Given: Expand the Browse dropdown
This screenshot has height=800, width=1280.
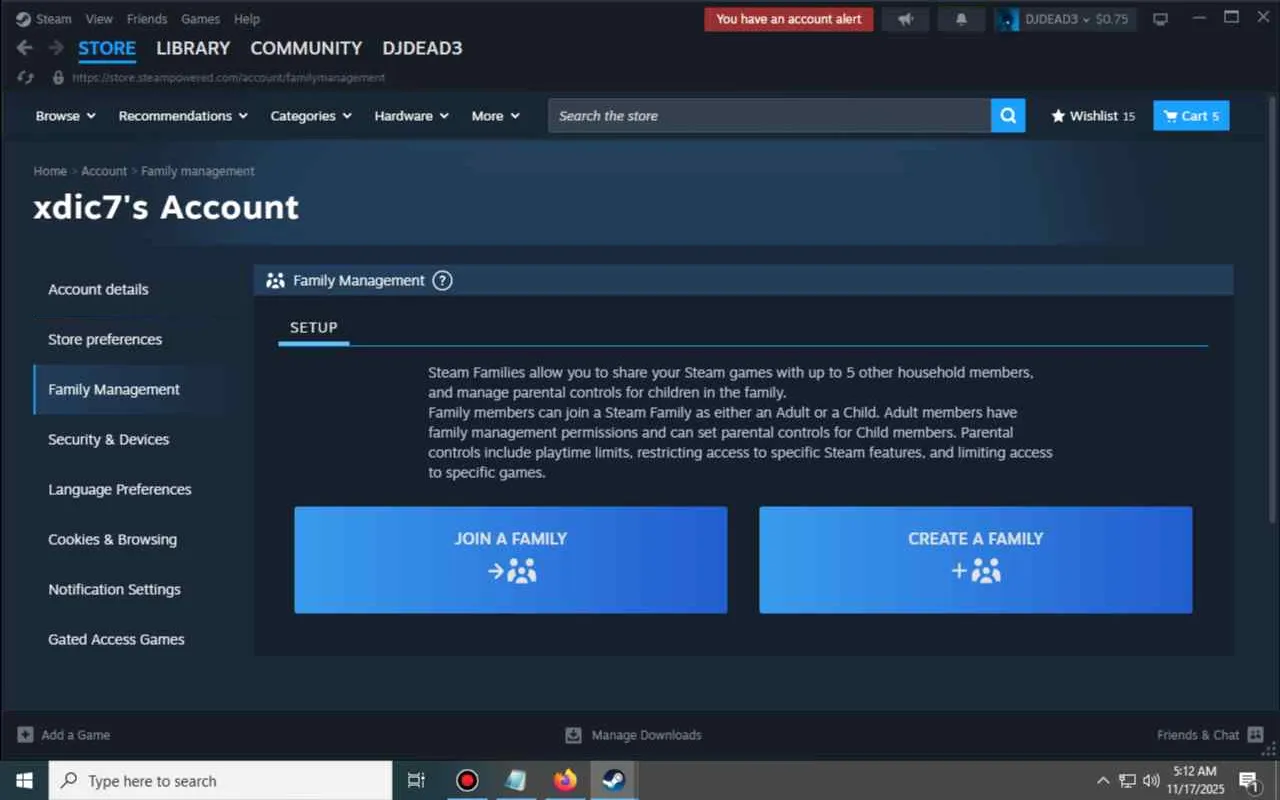Looking at the screenshot, I should click(x=66, y=116).
